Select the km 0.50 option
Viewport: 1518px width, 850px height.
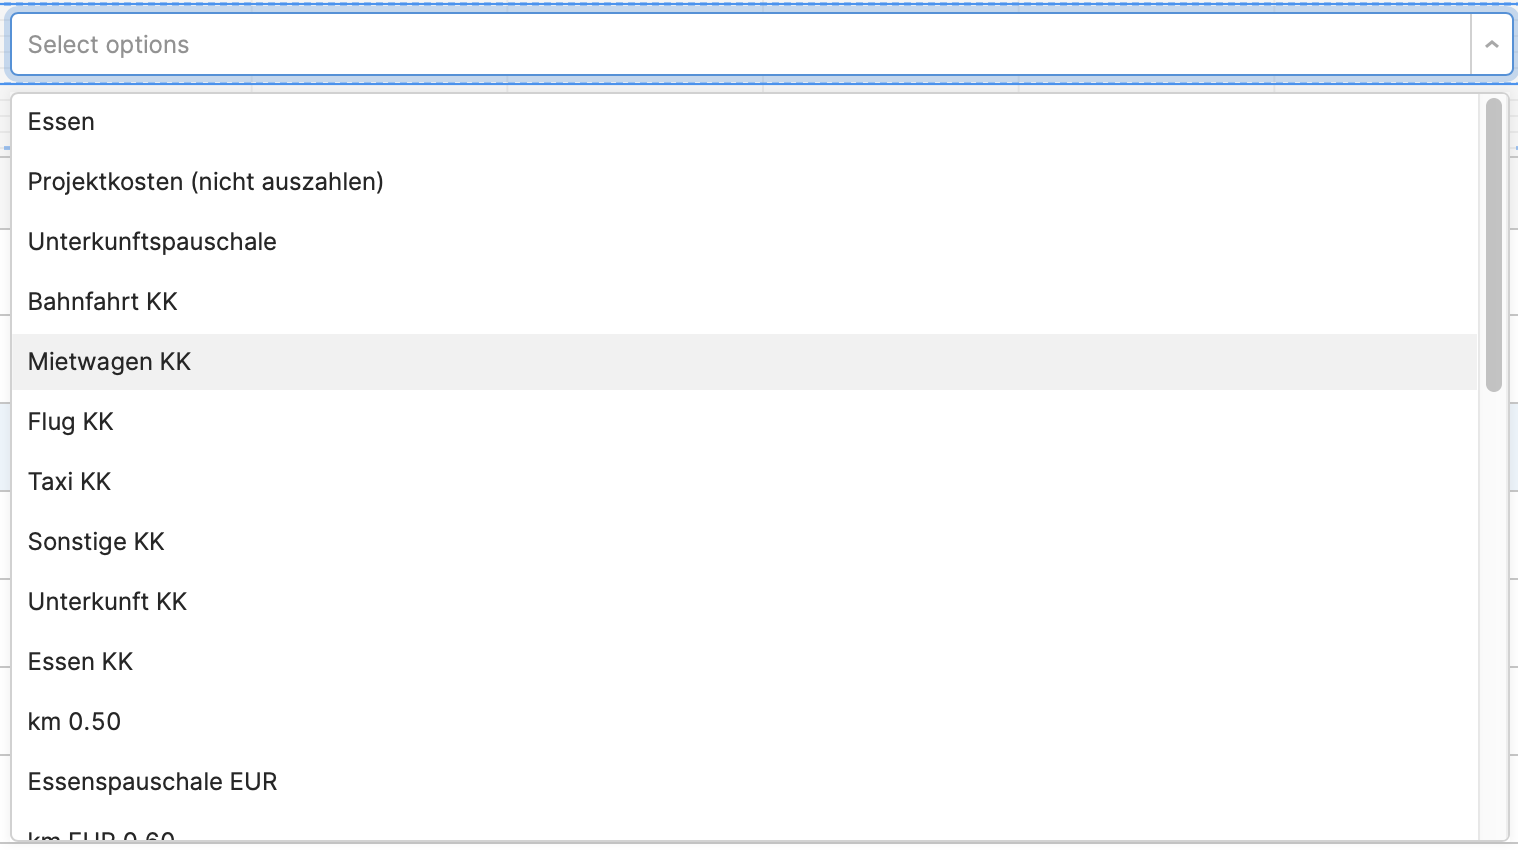744,722
